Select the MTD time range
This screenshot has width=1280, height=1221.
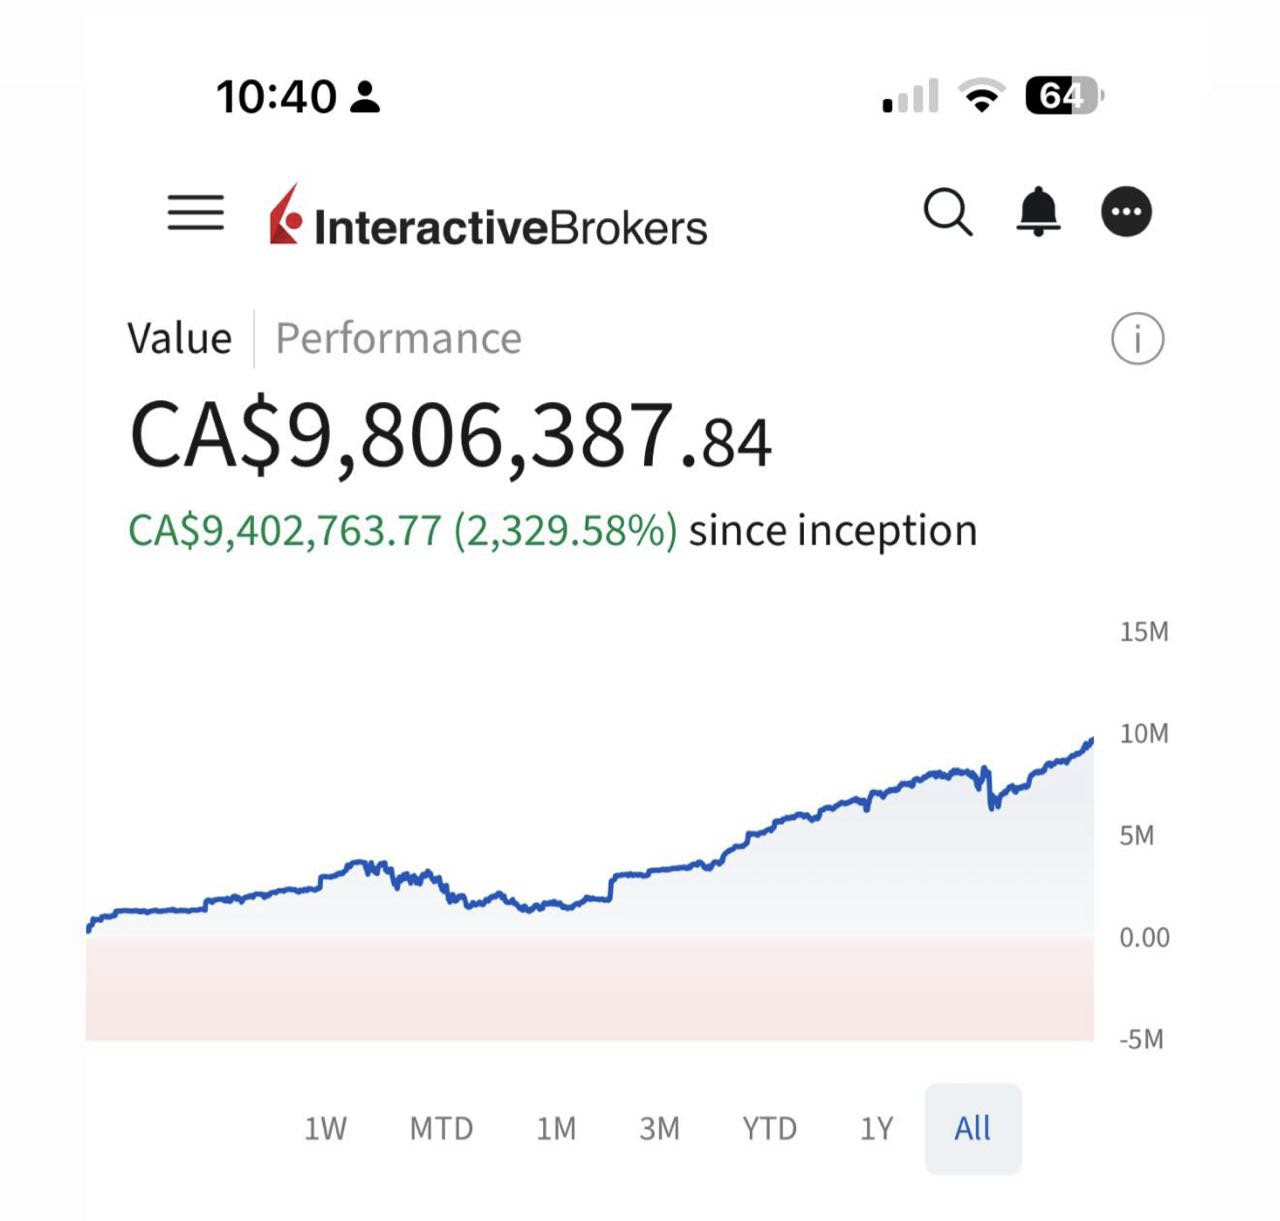pos(441,1129)
